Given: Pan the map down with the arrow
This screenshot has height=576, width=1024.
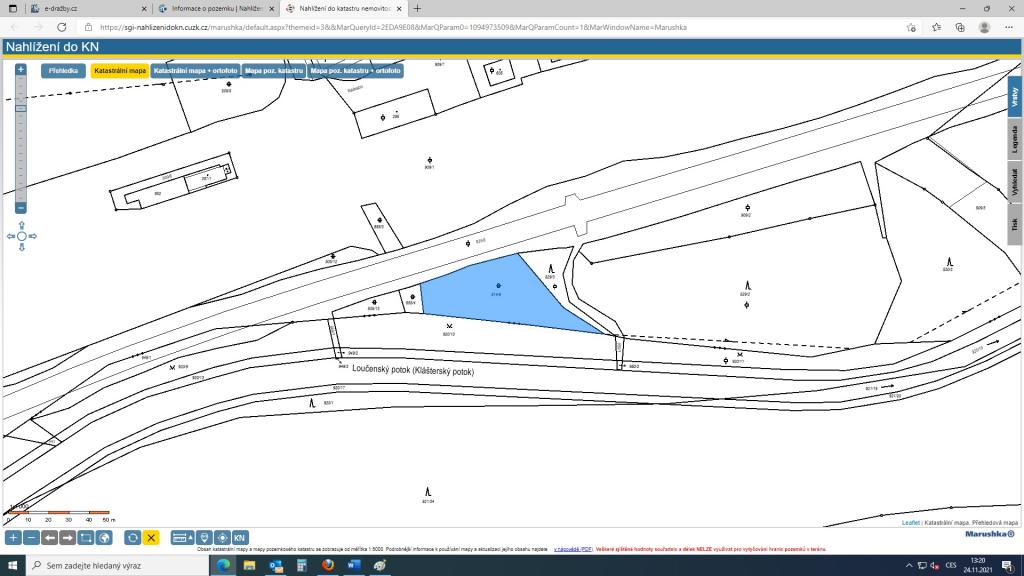Looking at the screenshot, I should [x=22, y=247].
